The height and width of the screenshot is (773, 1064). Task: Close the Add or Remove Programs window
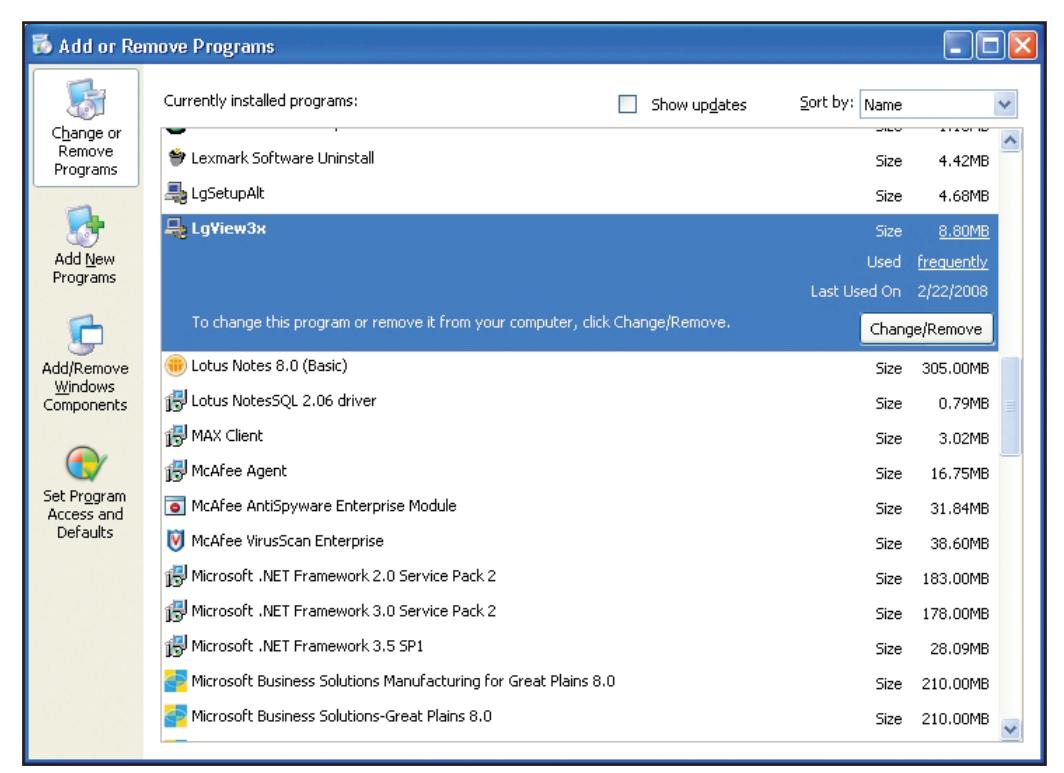(x=1023, y=46)
